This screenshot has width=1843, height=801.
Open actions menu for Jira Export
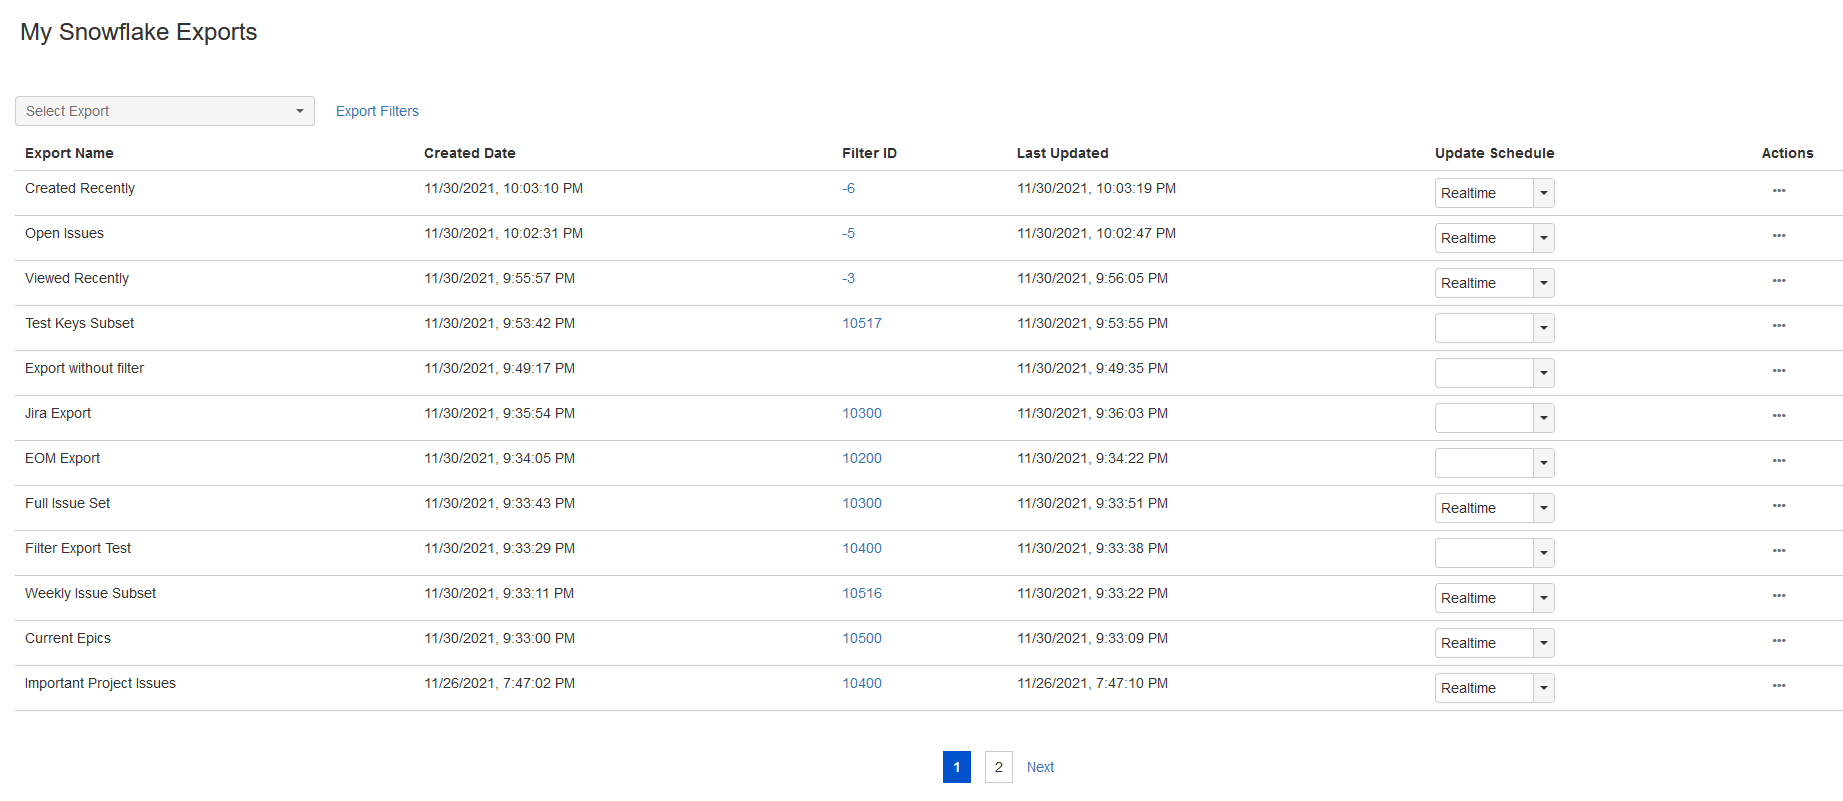pyautogui.click(x=1778, y=415)
